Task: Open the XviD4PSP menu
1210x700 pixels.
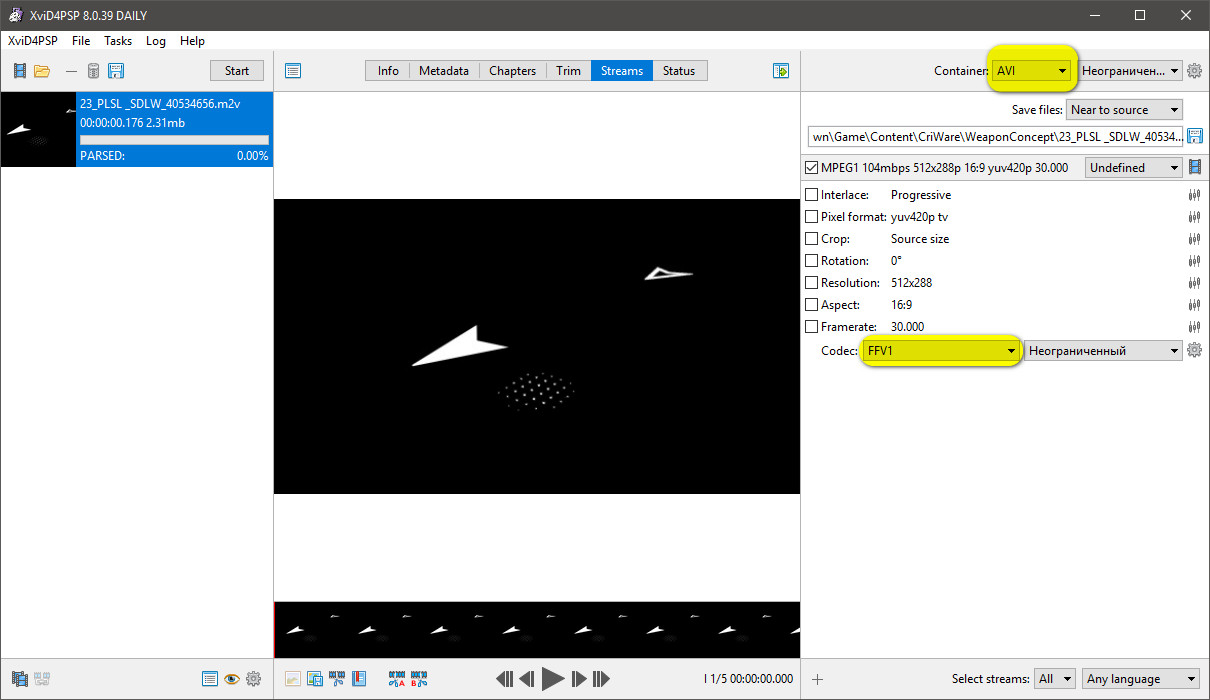Action: tap(32, 41)
